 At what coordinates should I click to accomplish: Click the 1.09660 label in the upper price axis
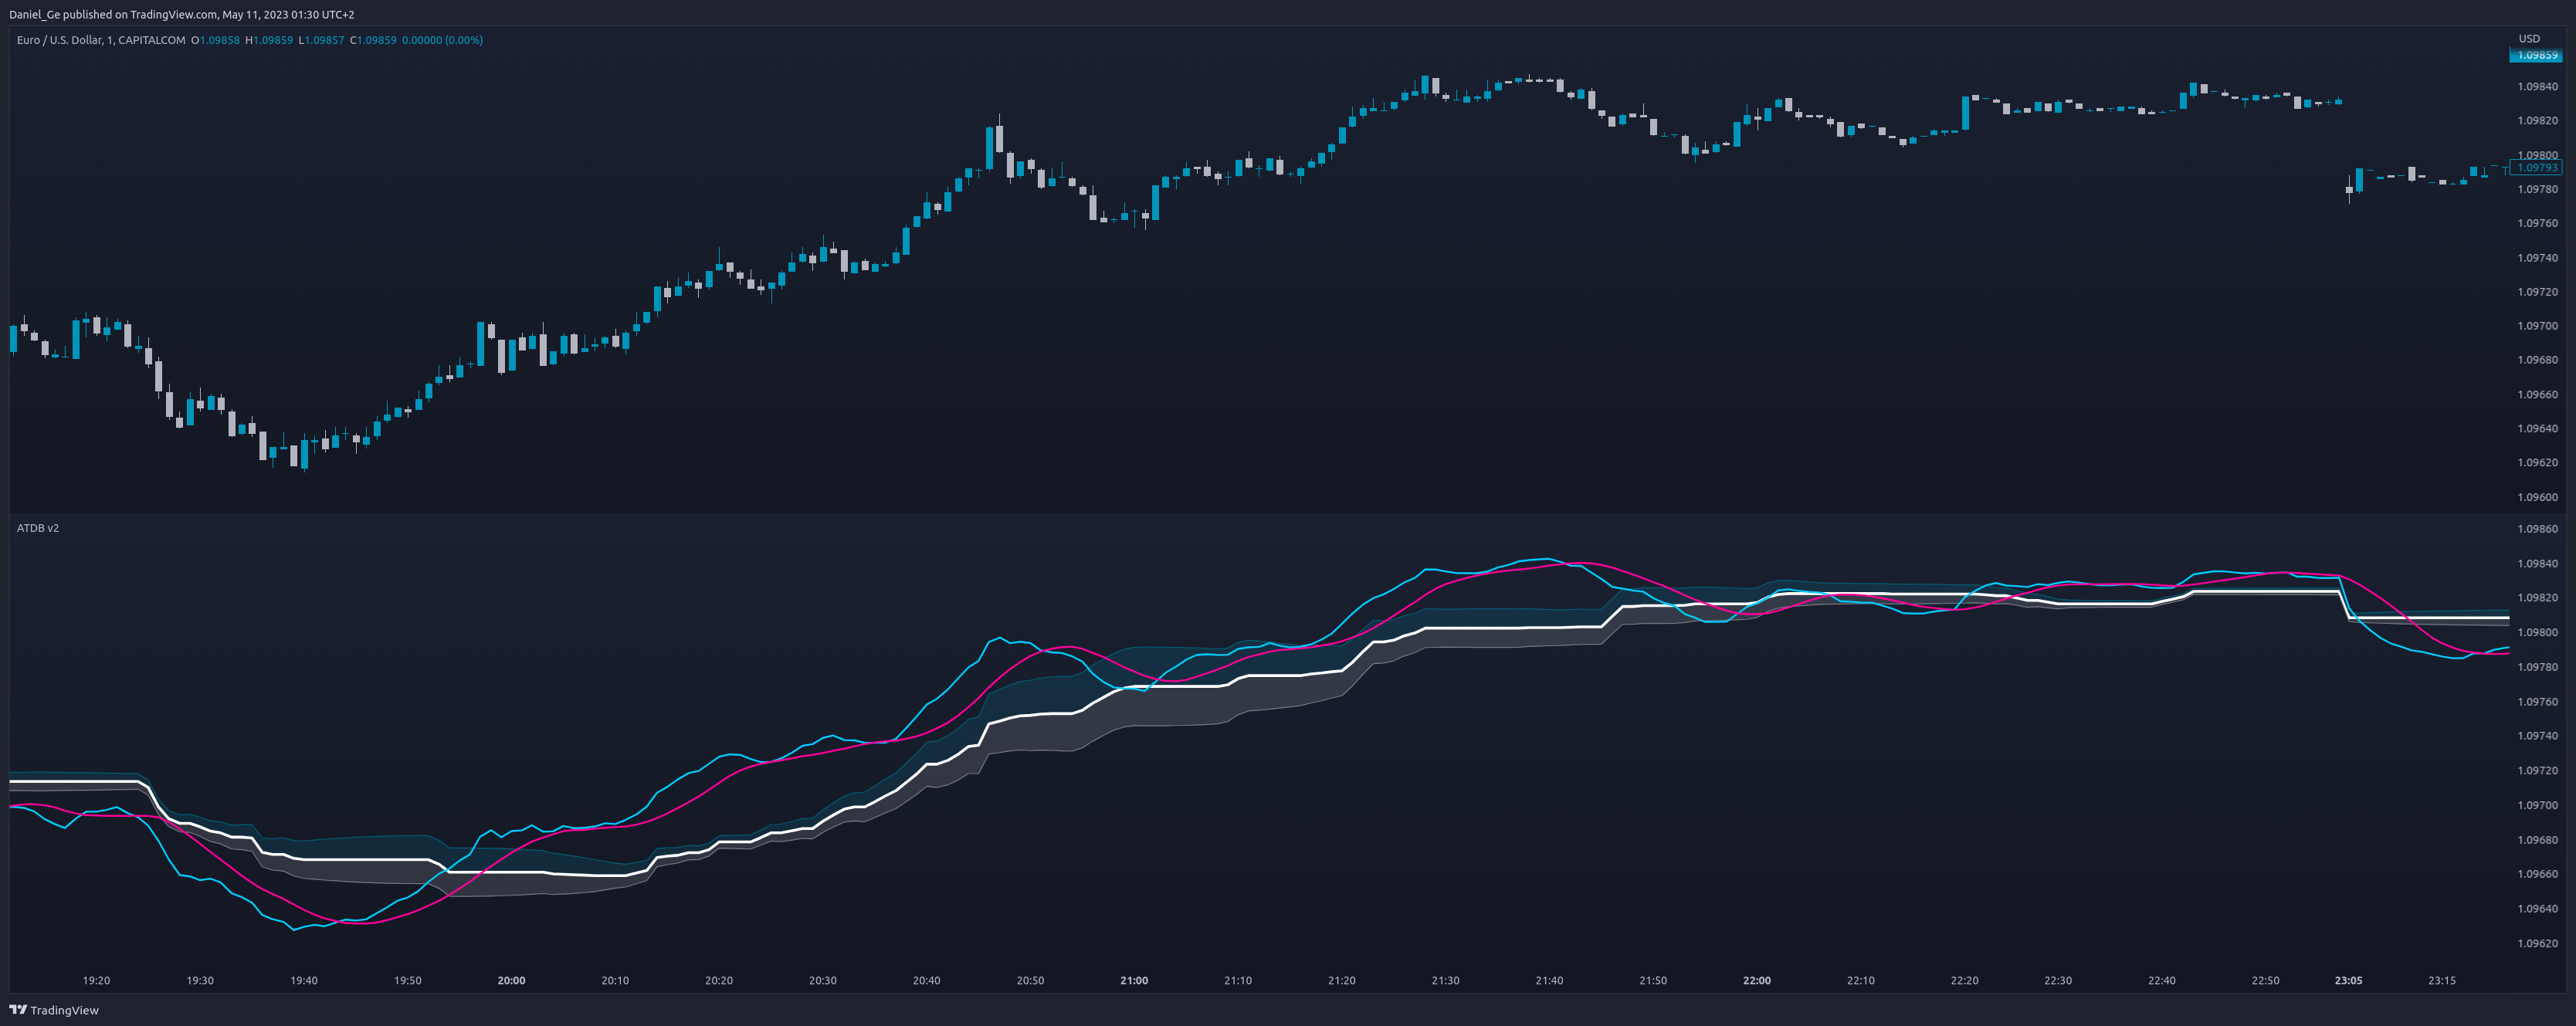pos(2537,395)
